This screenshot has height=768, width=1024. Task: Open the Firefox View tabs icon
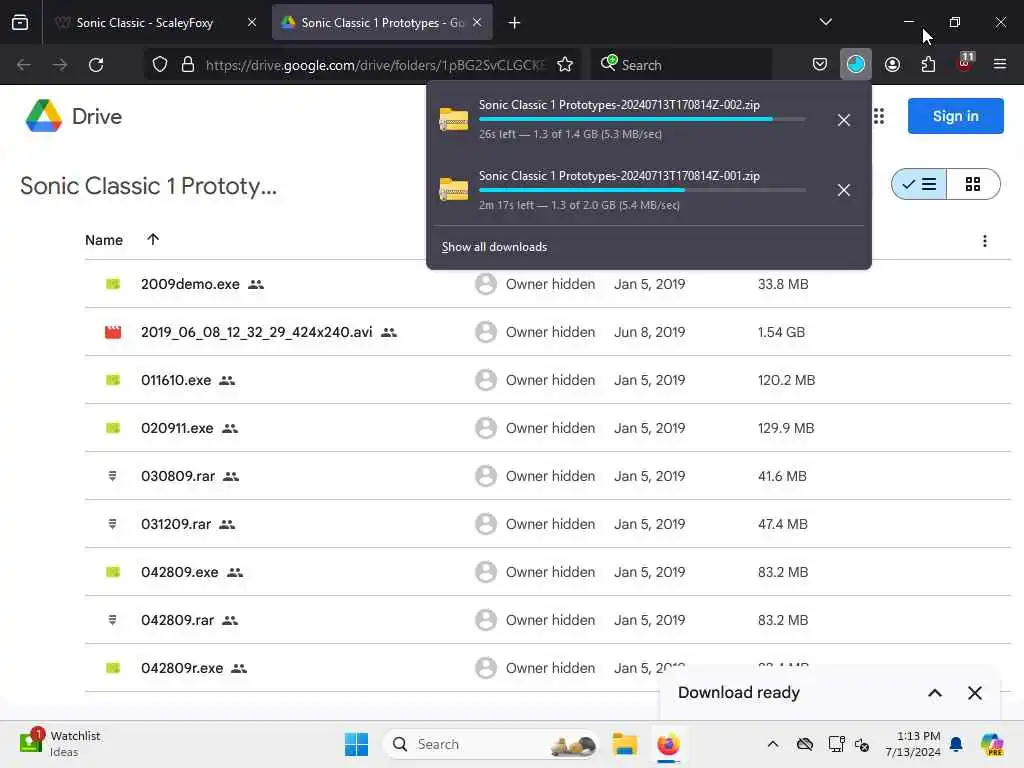click(20, 22)
